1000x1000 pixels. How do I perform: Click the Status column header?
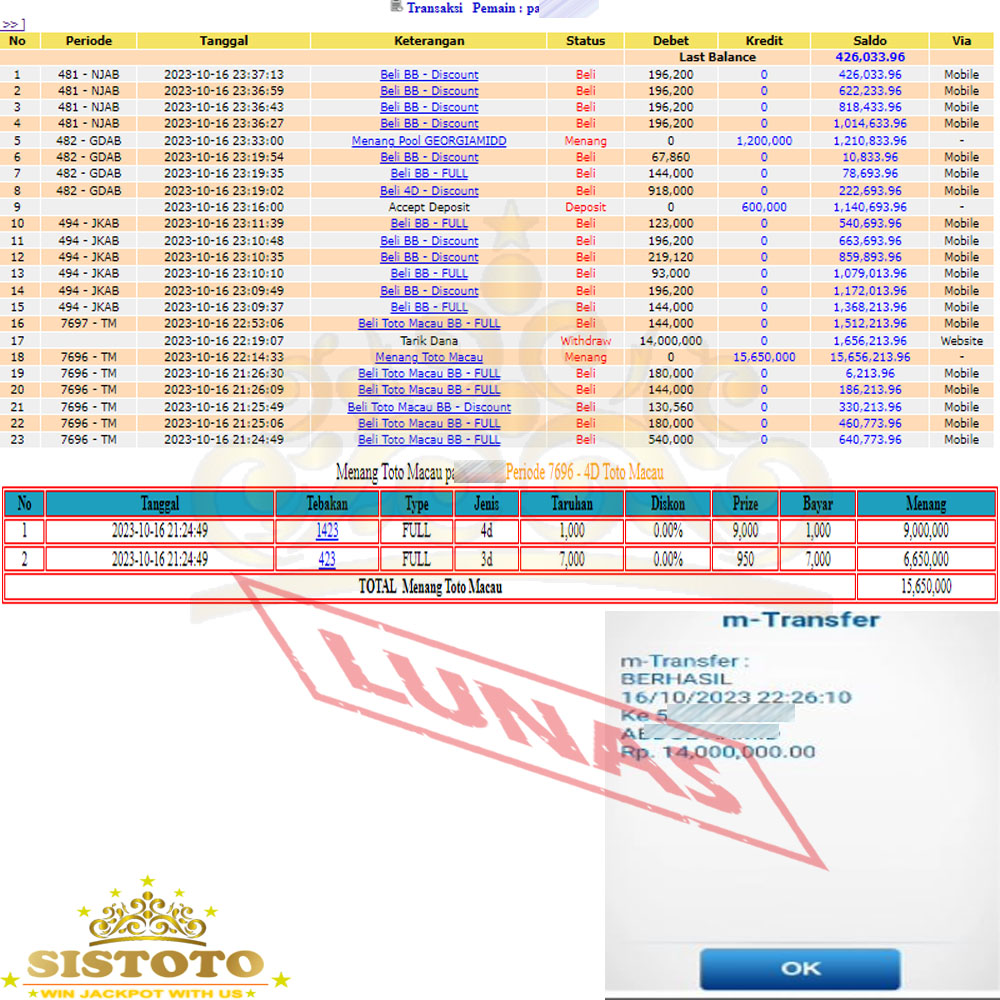coord(585,41)
